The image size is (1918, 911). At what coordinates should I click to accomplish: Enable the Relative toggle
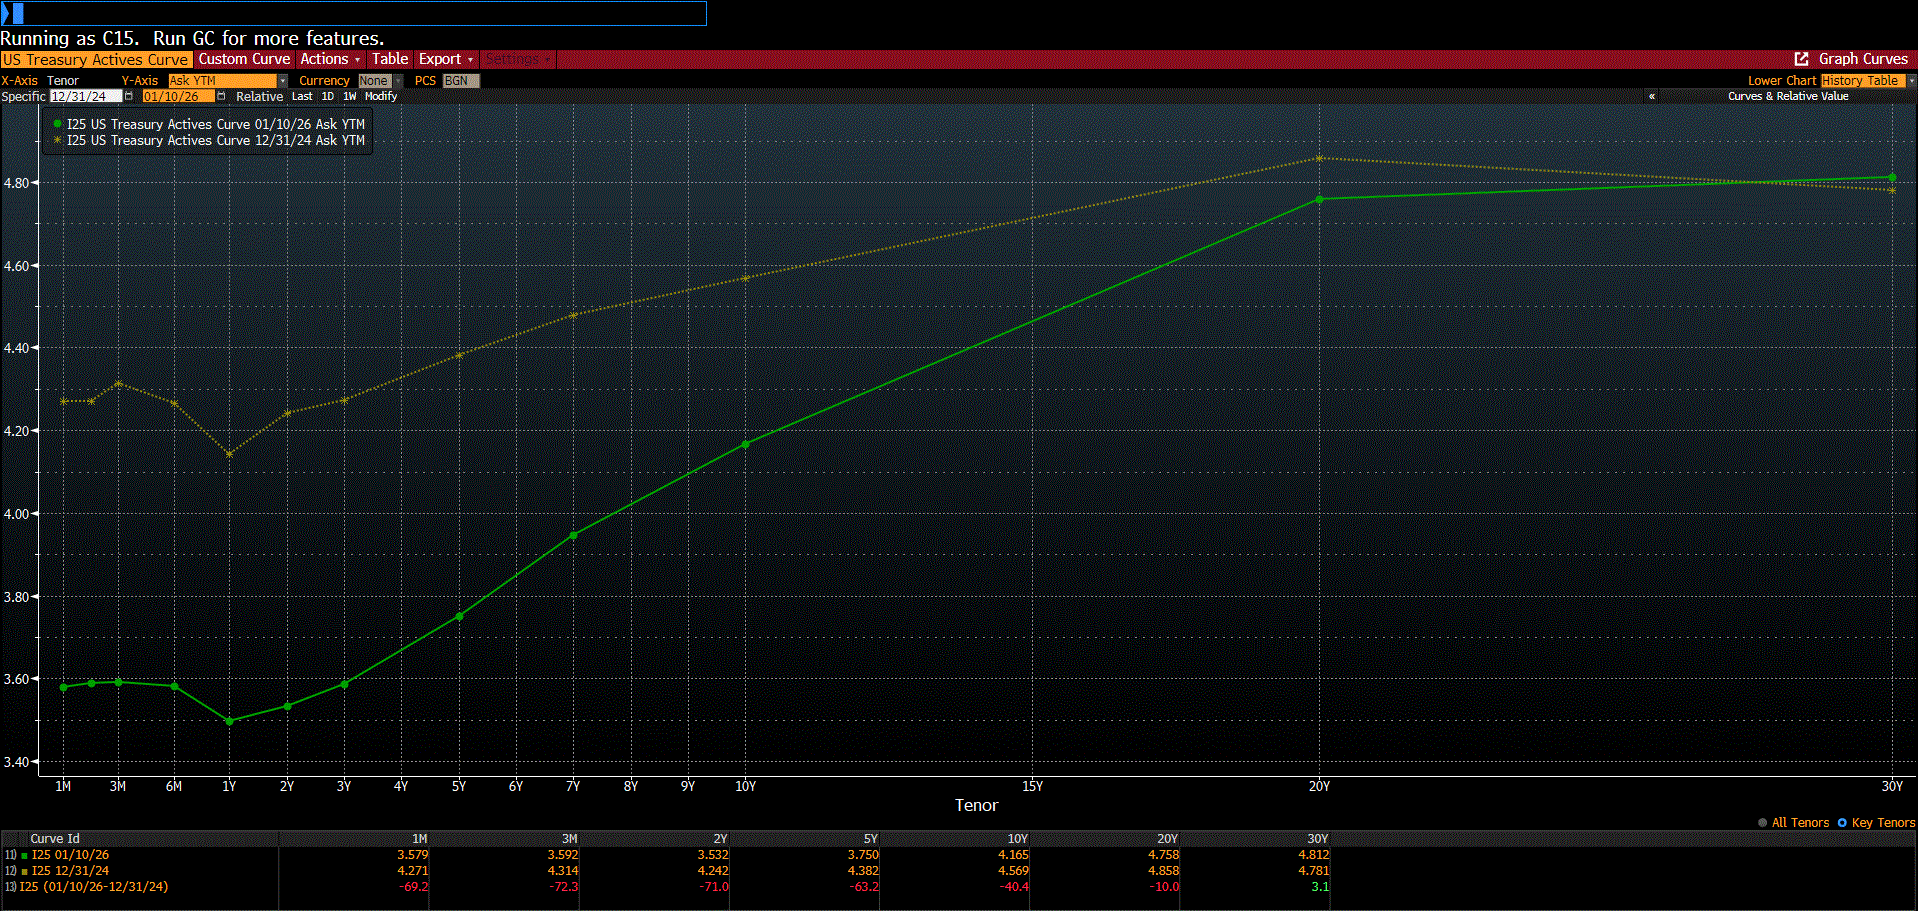(259, 96)
